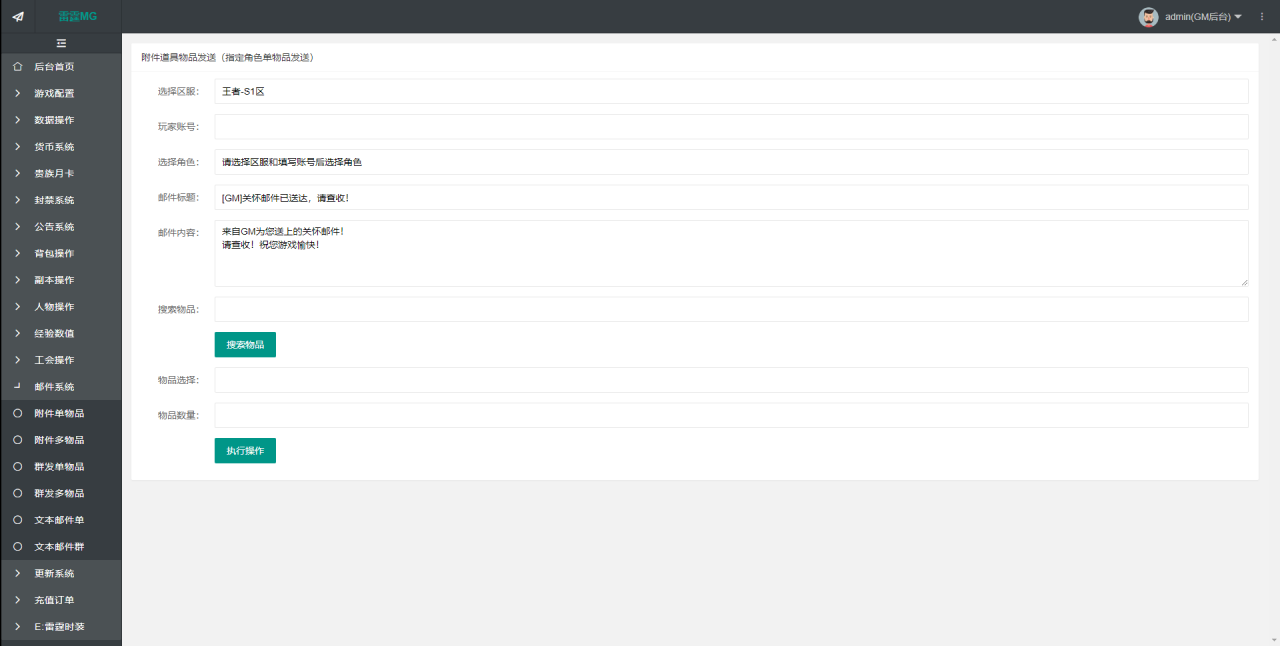Open the 选择区服 server selector

pyautogui.click(x=731, y=91)
